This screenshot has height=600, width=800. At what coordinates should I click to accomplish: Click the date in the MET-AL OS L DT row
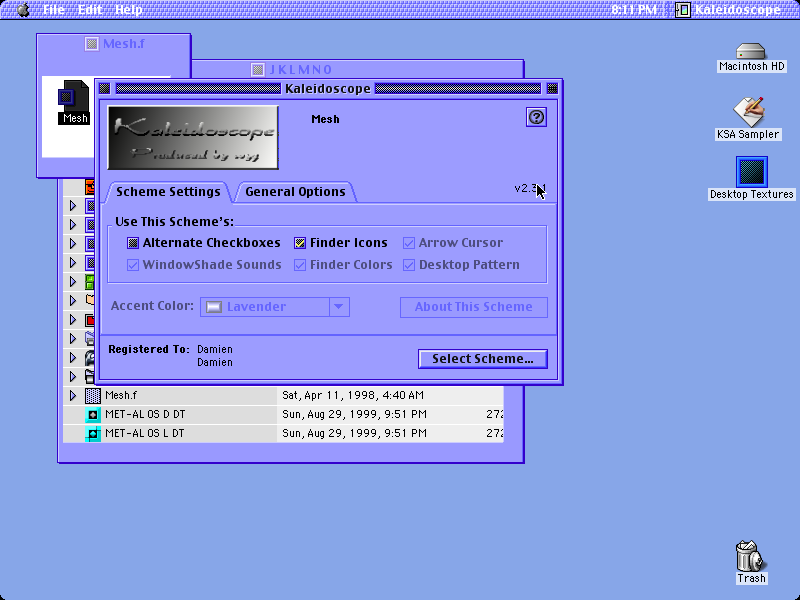(x=355, y=434)
